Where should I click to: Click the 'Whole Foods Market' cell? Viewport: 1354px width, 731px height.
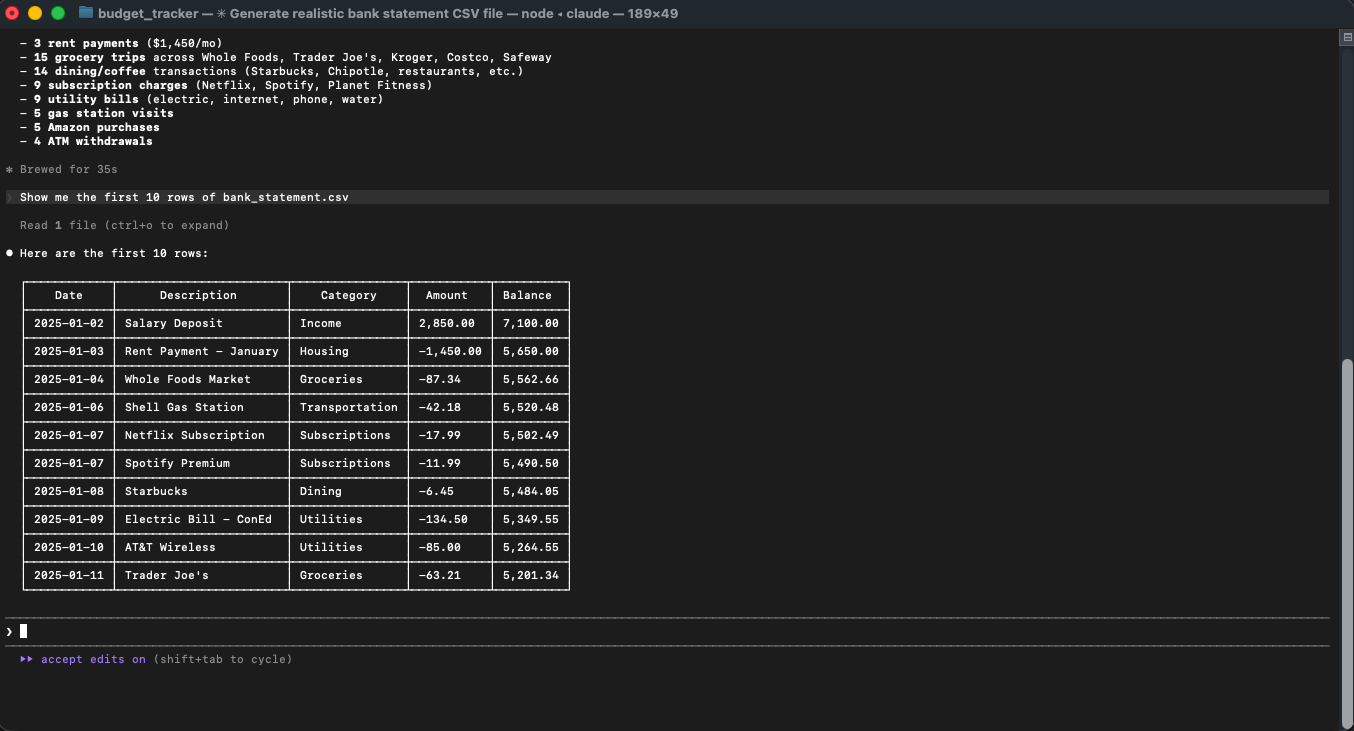(x=188, y=379)
